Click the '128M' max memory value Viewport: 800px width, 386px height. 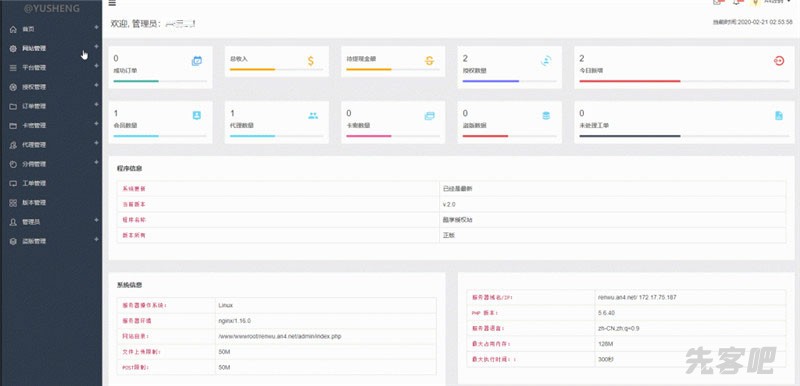(606, 344)
